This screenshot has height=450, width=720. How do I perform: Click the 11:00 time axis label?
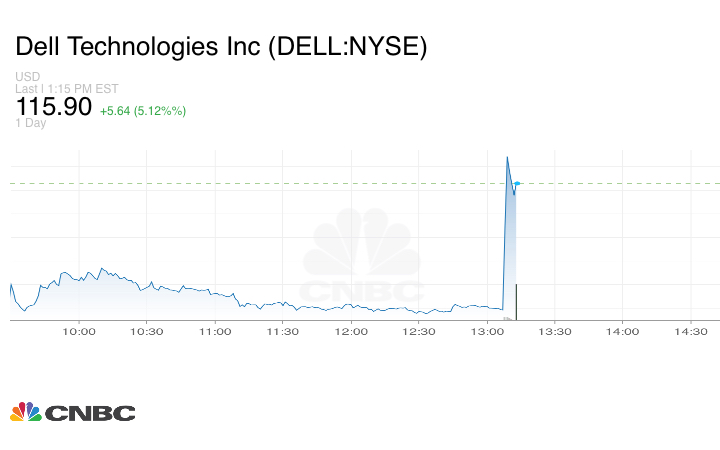click(215, 331)
